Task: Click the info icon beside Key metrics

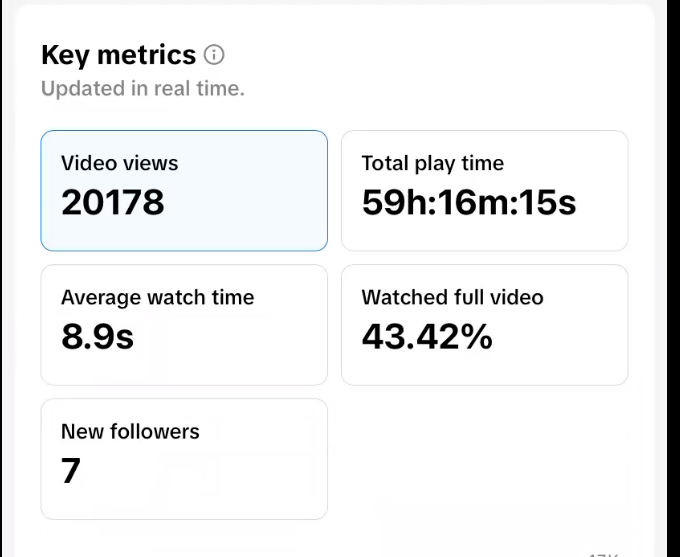Action: coord(214,54)
